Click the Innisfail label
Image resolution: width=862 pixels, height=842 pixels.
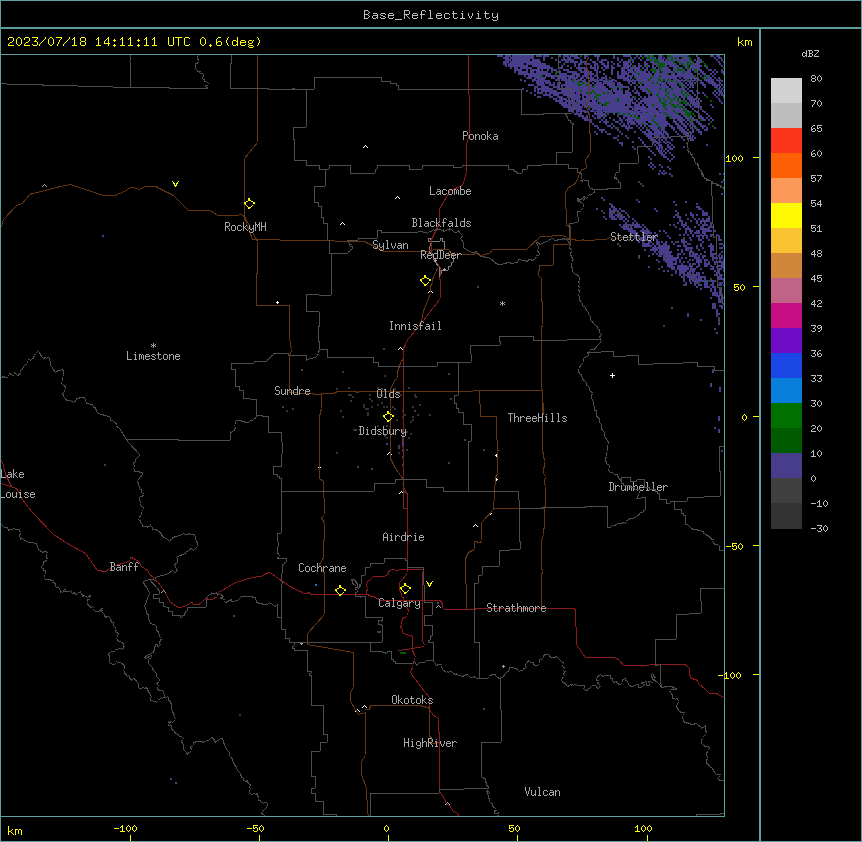pyautogui.click(x=415, y=326)
